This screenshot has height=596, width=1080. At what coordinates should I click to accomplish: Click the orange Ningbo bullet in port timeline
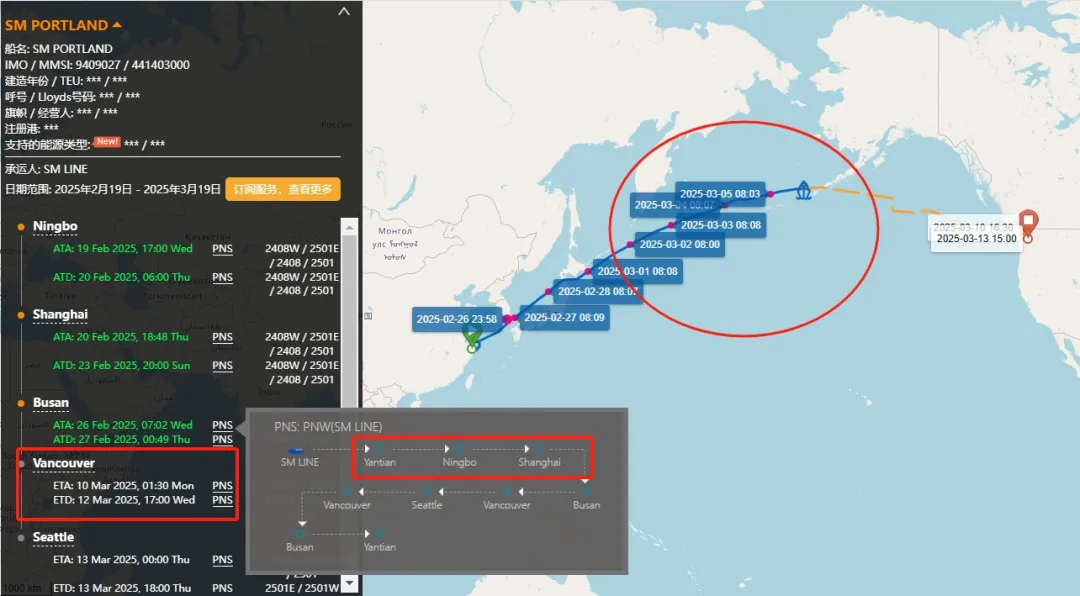click(21, 227)
